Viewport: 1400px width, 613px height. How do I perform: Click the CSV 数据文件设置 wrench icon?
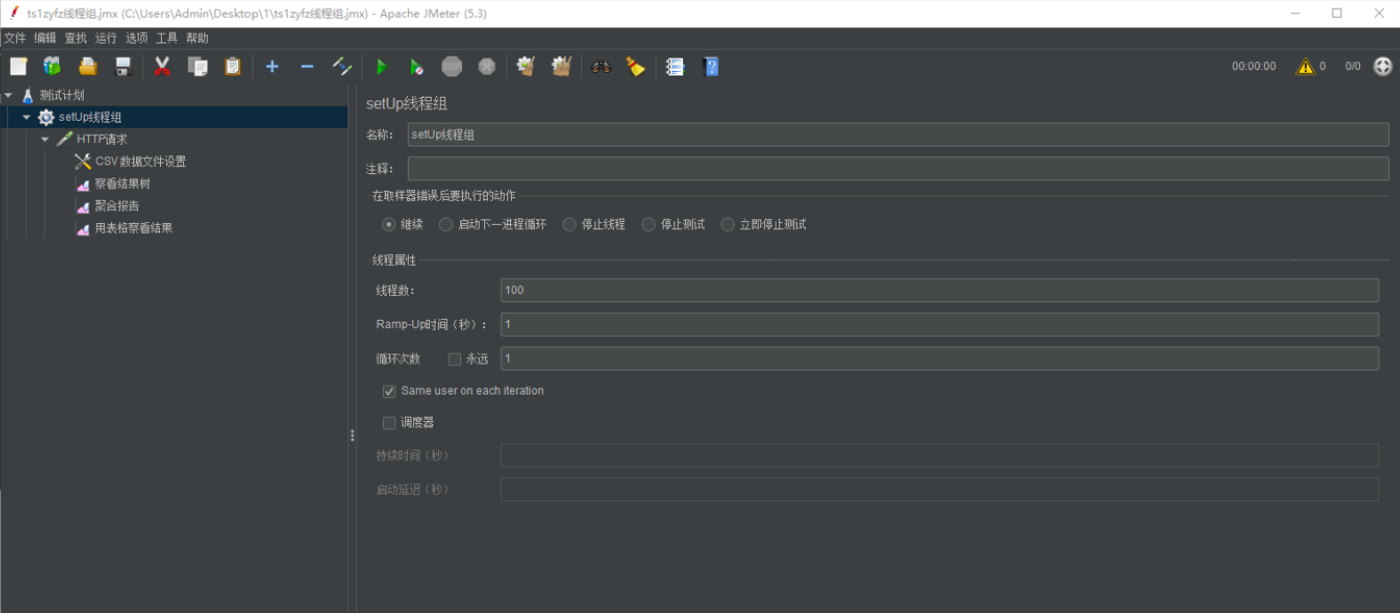click(x=83, y=161)
